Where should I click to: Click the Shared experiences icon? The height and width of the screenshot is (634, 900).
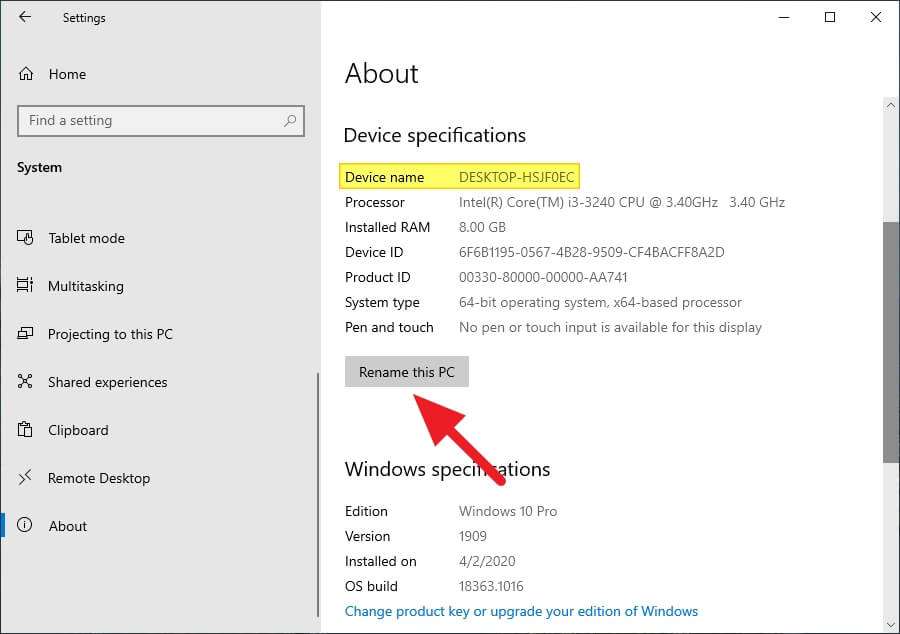click(25, 382)
